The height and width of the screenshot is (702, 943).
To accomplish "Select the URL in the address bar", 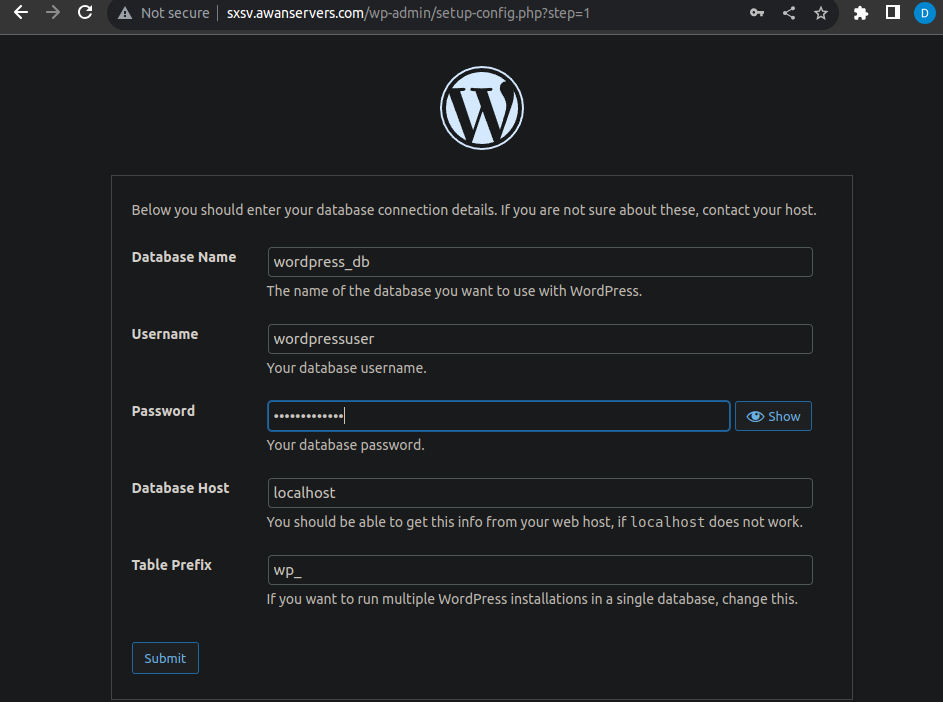I will (408, 13).
